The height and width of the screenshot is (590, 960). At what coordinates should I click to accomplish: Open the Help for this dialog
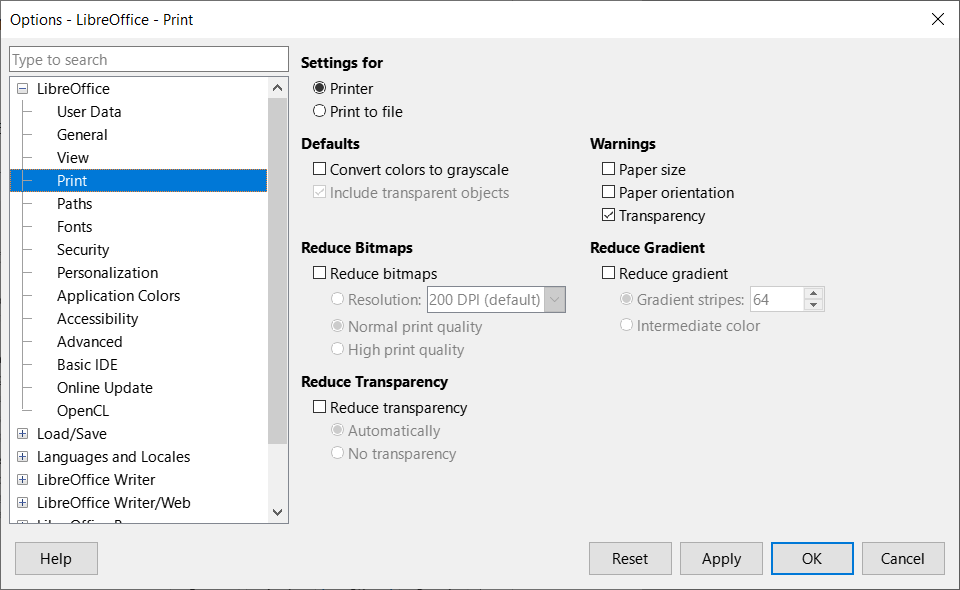pyautogui.click(x=56, y=558)
